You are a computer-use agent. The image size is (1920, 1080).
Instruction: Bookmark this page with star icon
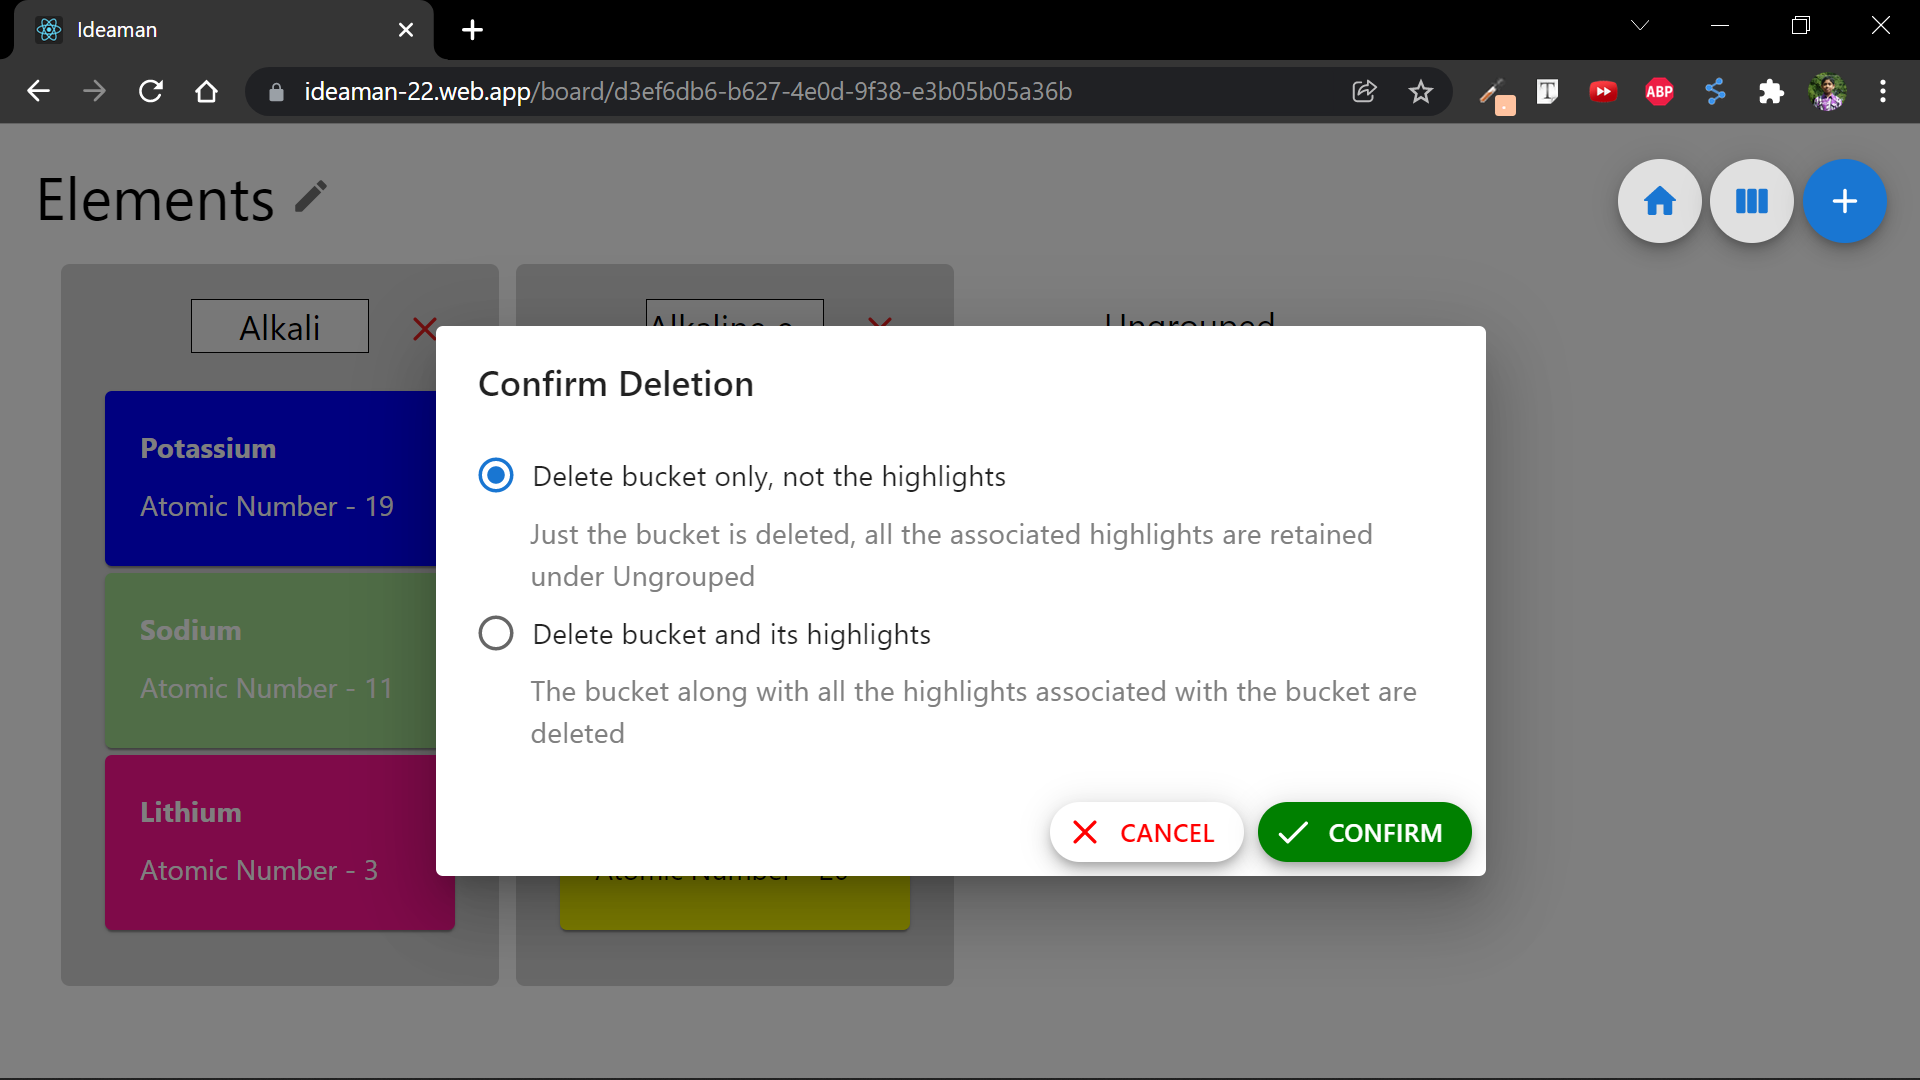pyautogui.click(x=1420, y=91)
